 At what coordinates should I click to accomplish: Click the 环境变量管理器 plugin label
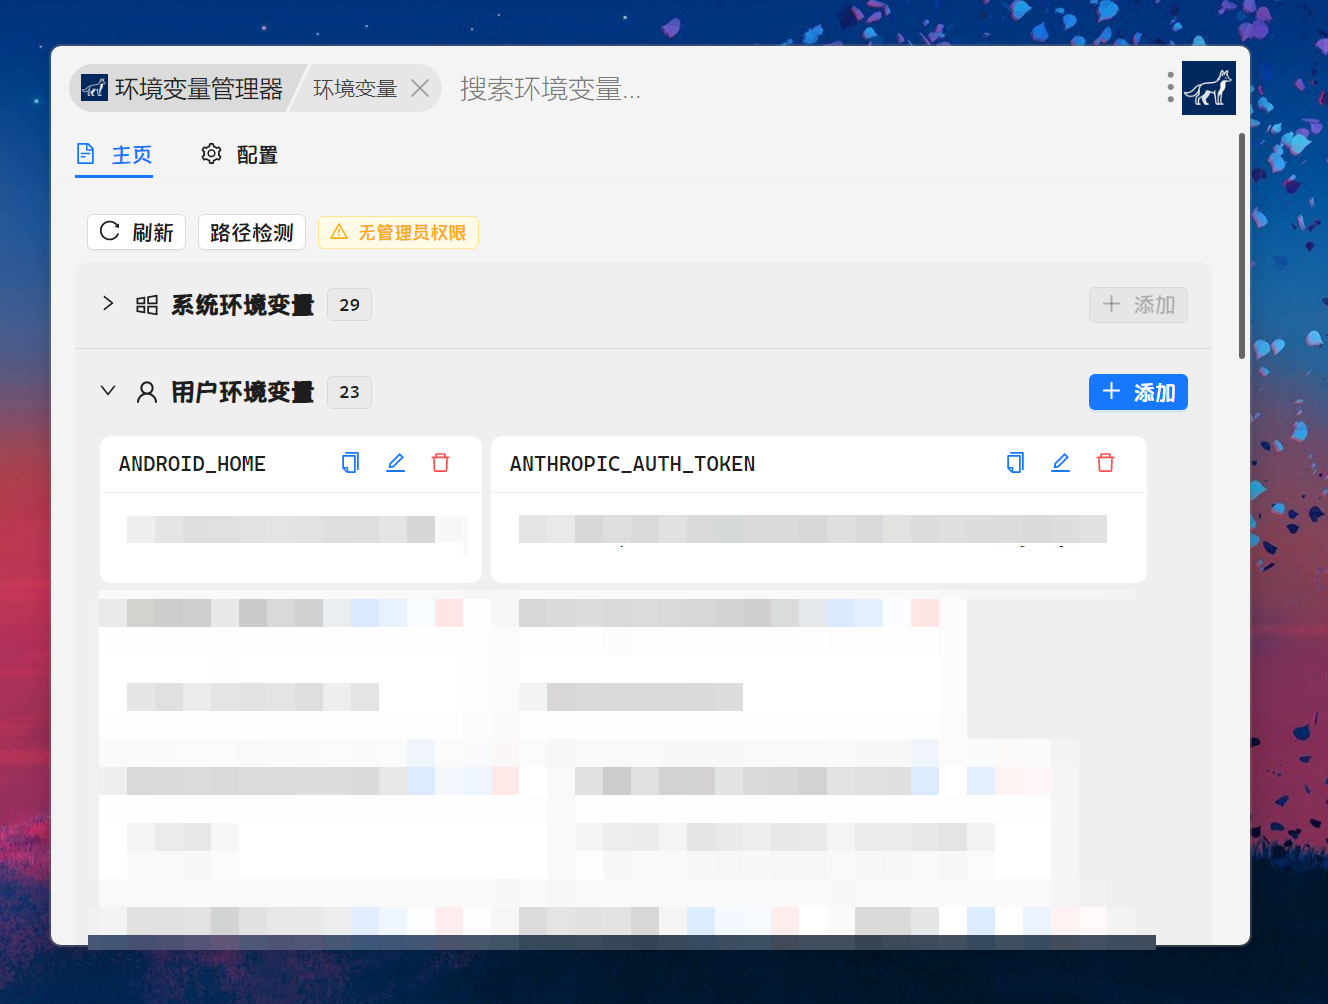pyautogui.click(x=185, y=89)
